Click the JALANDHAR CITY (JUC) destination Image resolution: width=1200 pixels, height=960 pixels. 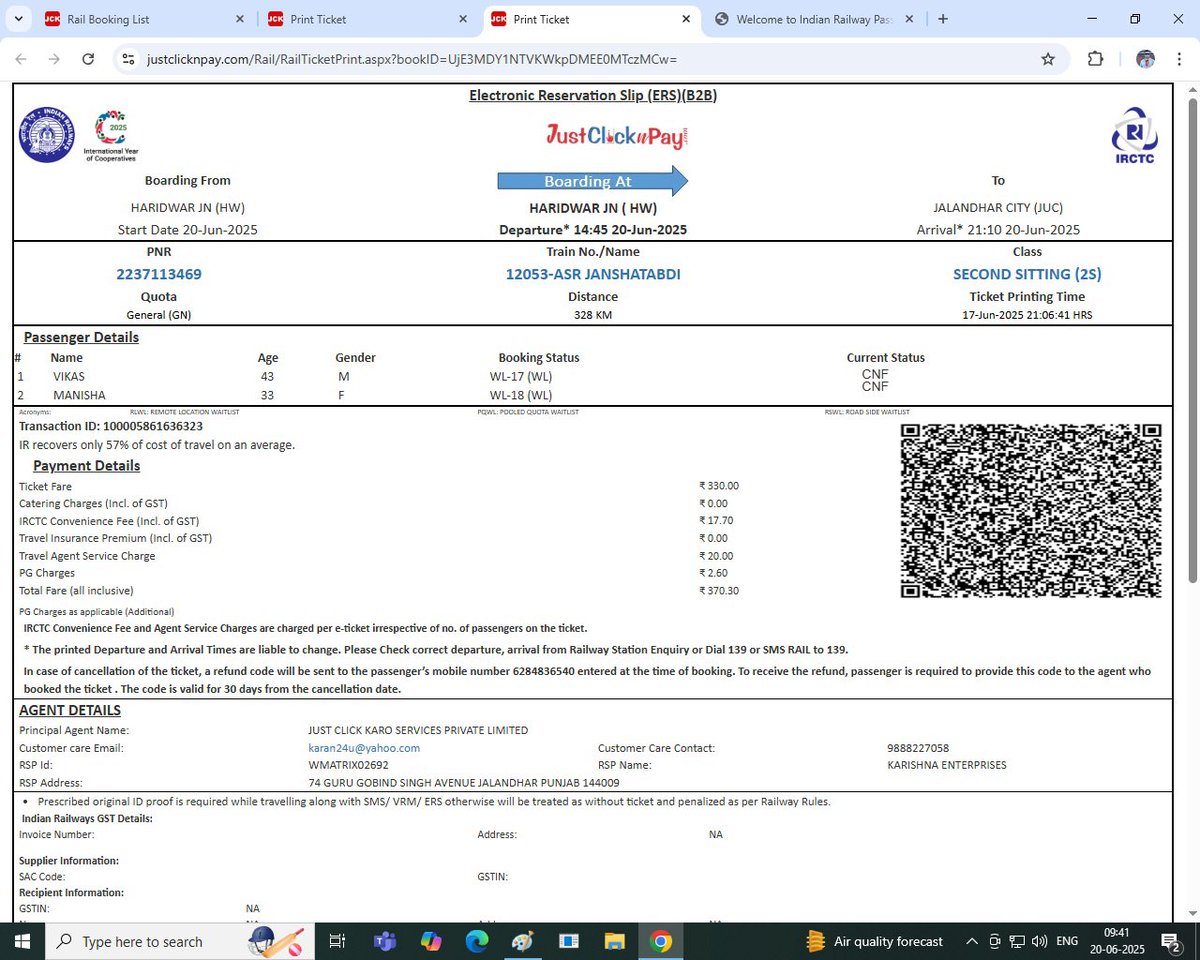[x=998, y=208]
